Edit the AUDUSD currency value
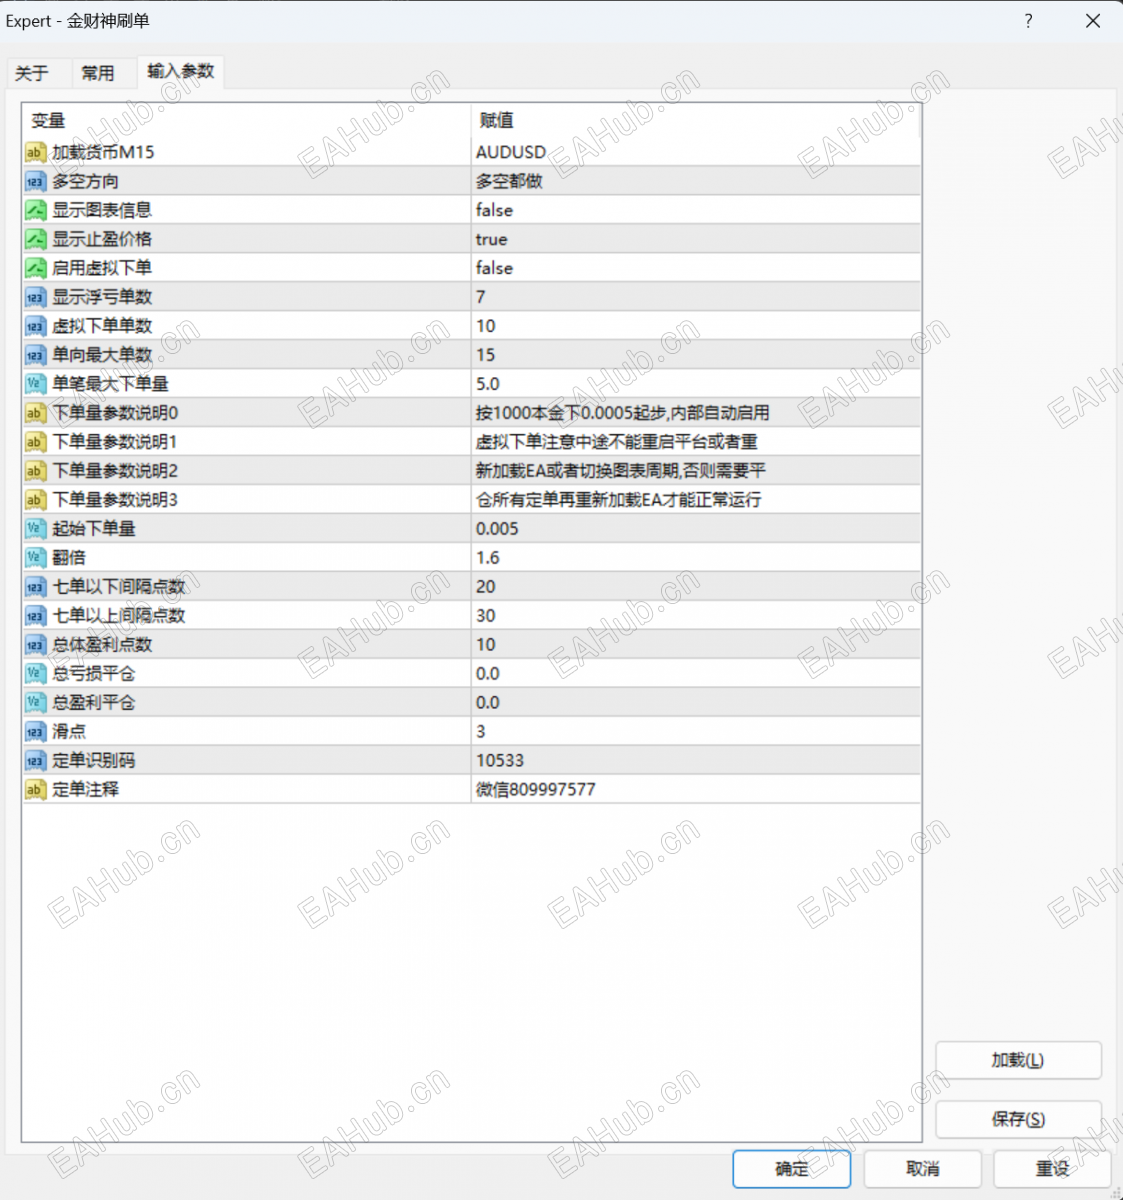Image resolution: width=1123 pixels, height=1200 pixels. pyautogui.click(x=695, y=152)
